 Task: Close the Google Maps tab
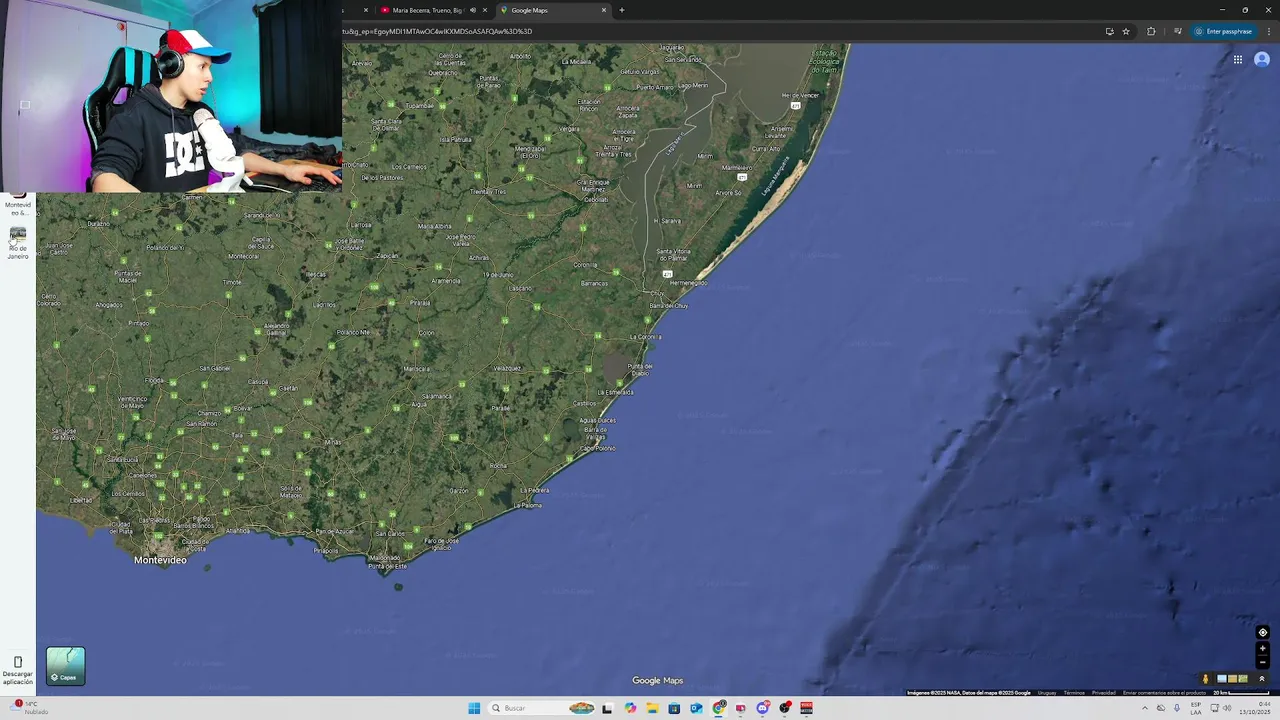click(x=604, y=10)
